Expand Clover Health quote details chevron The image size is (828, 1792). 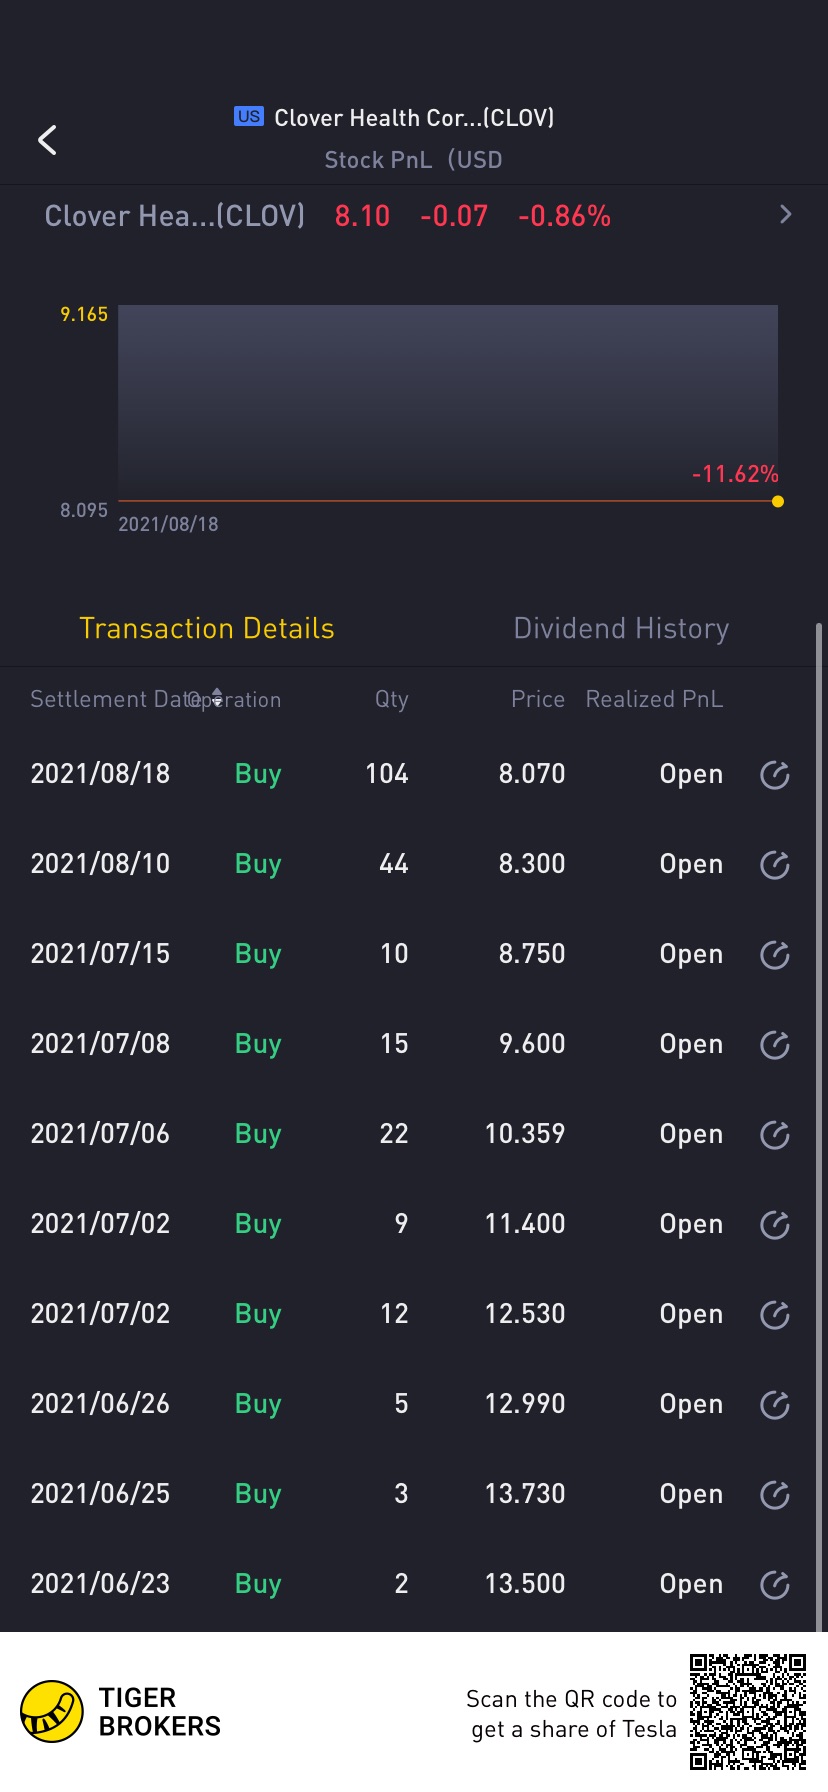click(785, 215)
